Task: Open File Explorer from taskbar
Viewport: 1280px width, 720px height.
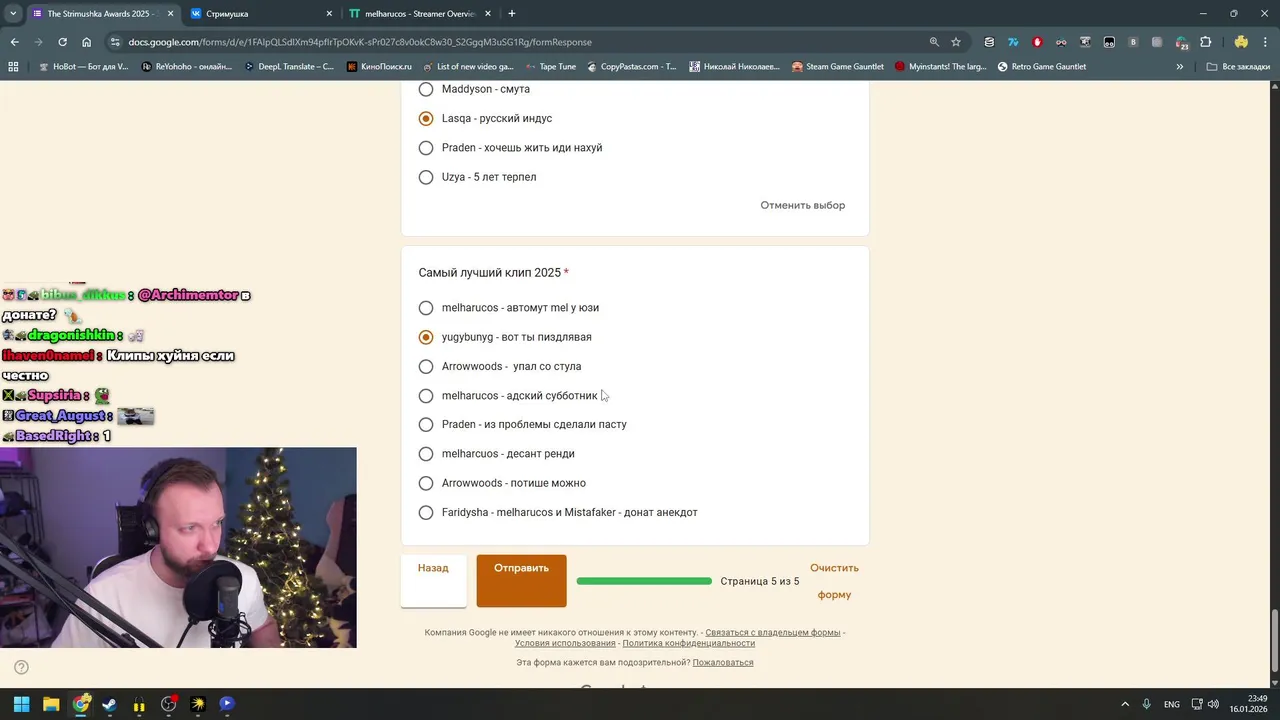Action: click(51, 704)
